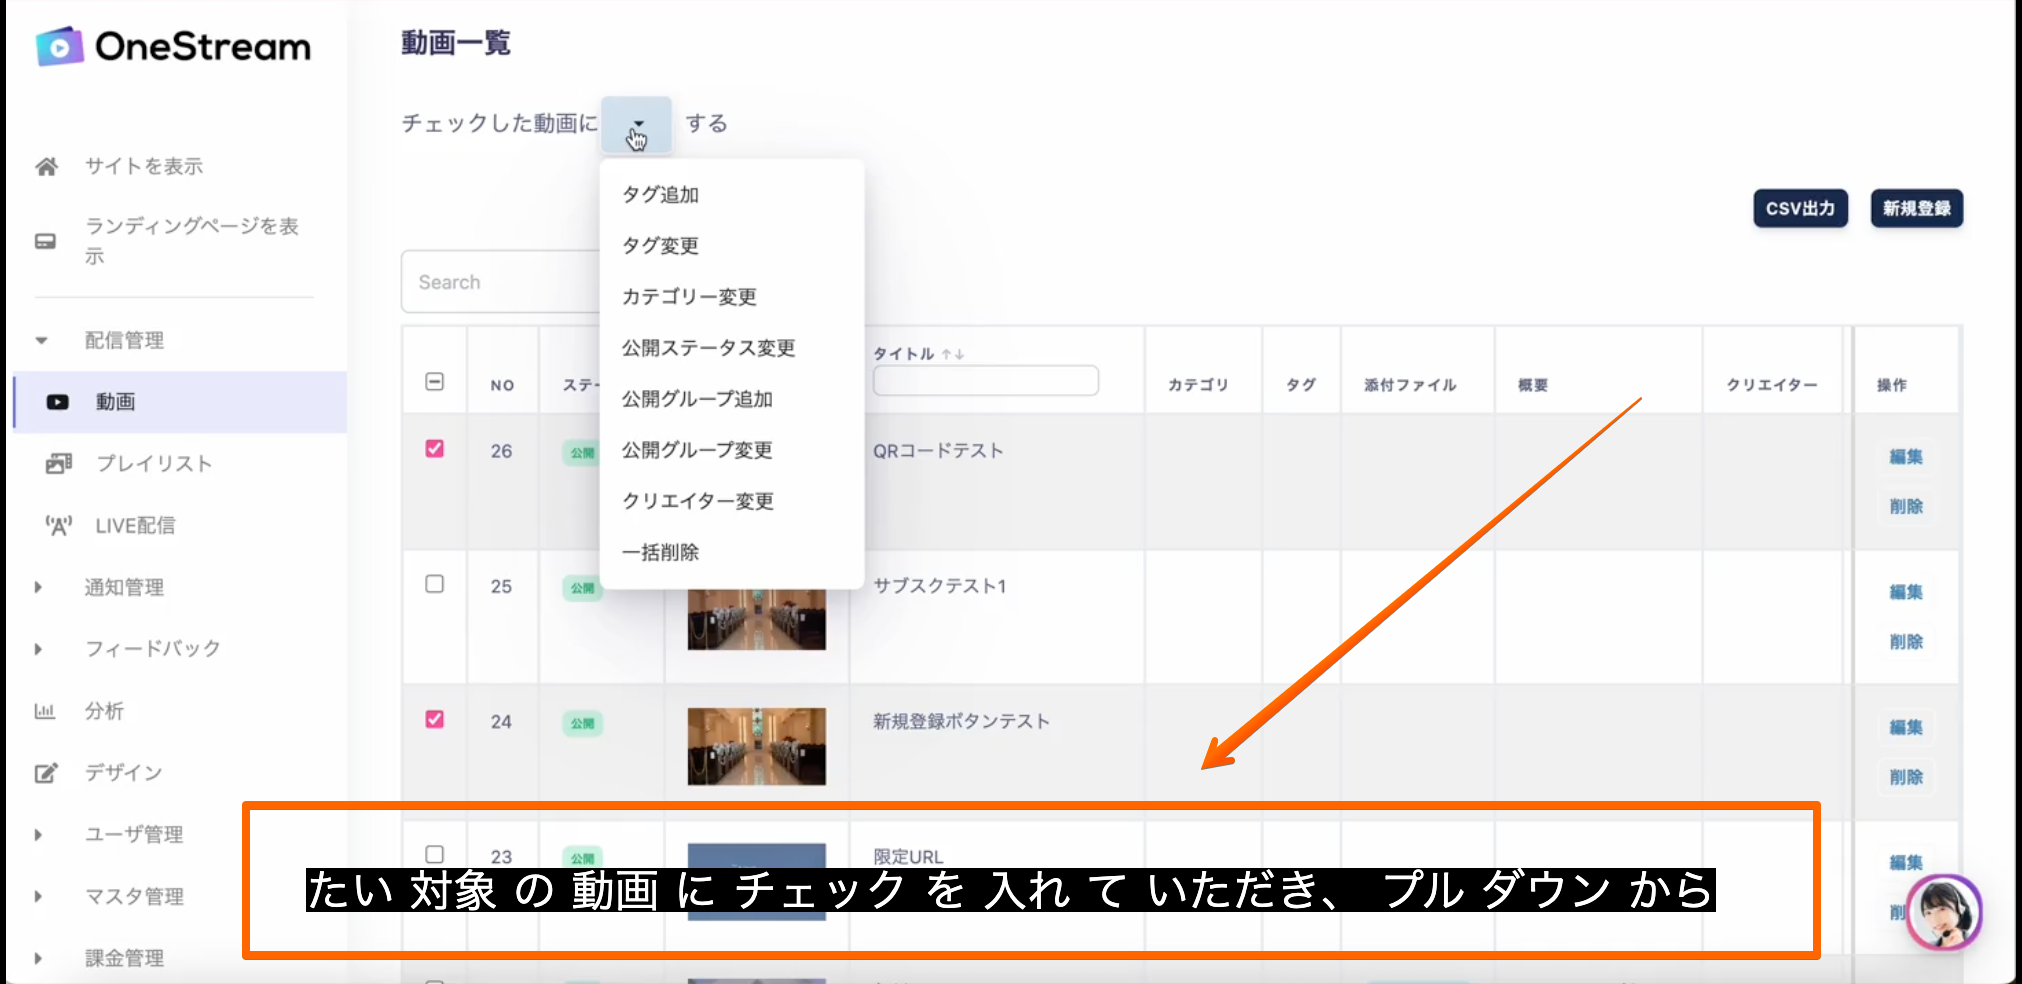Check the row 25 checkbox
The image size is (2022, 984).
435,584
